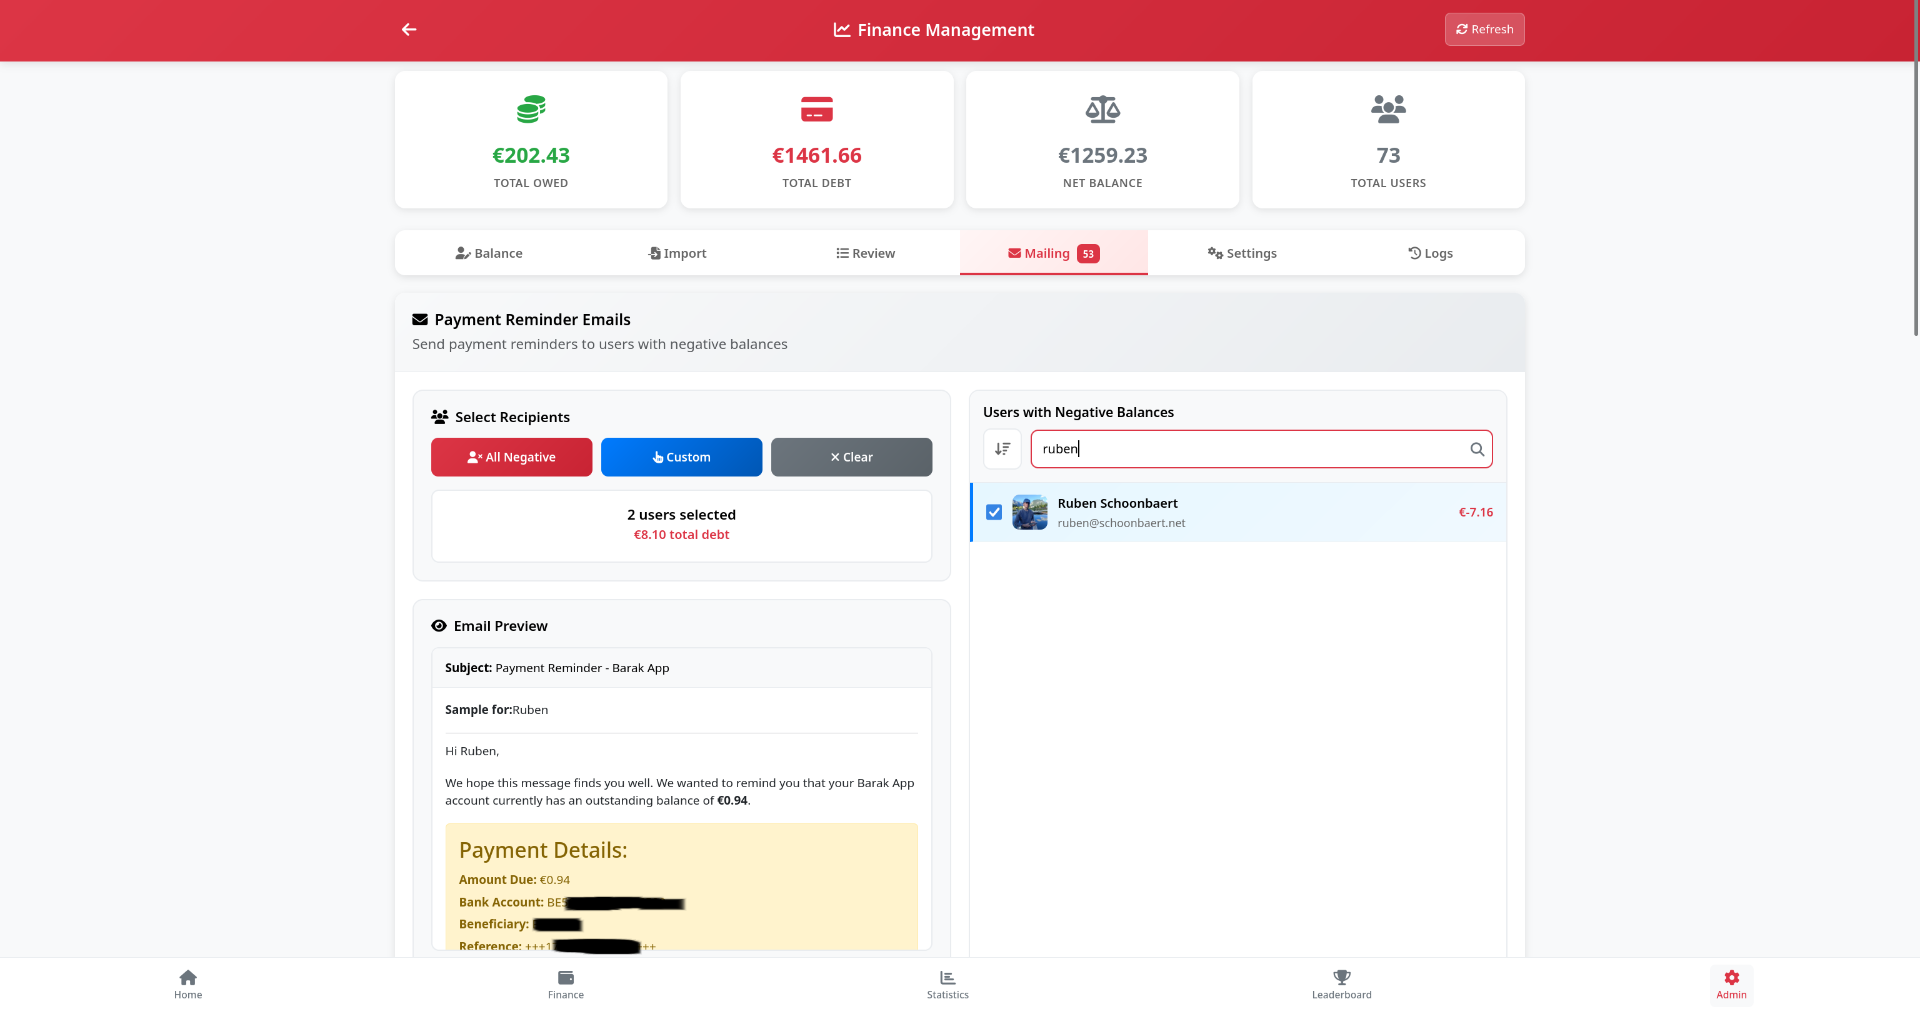
Task: Select All Negative recipients
Action: pyautogui.click(x=511, y=458)
